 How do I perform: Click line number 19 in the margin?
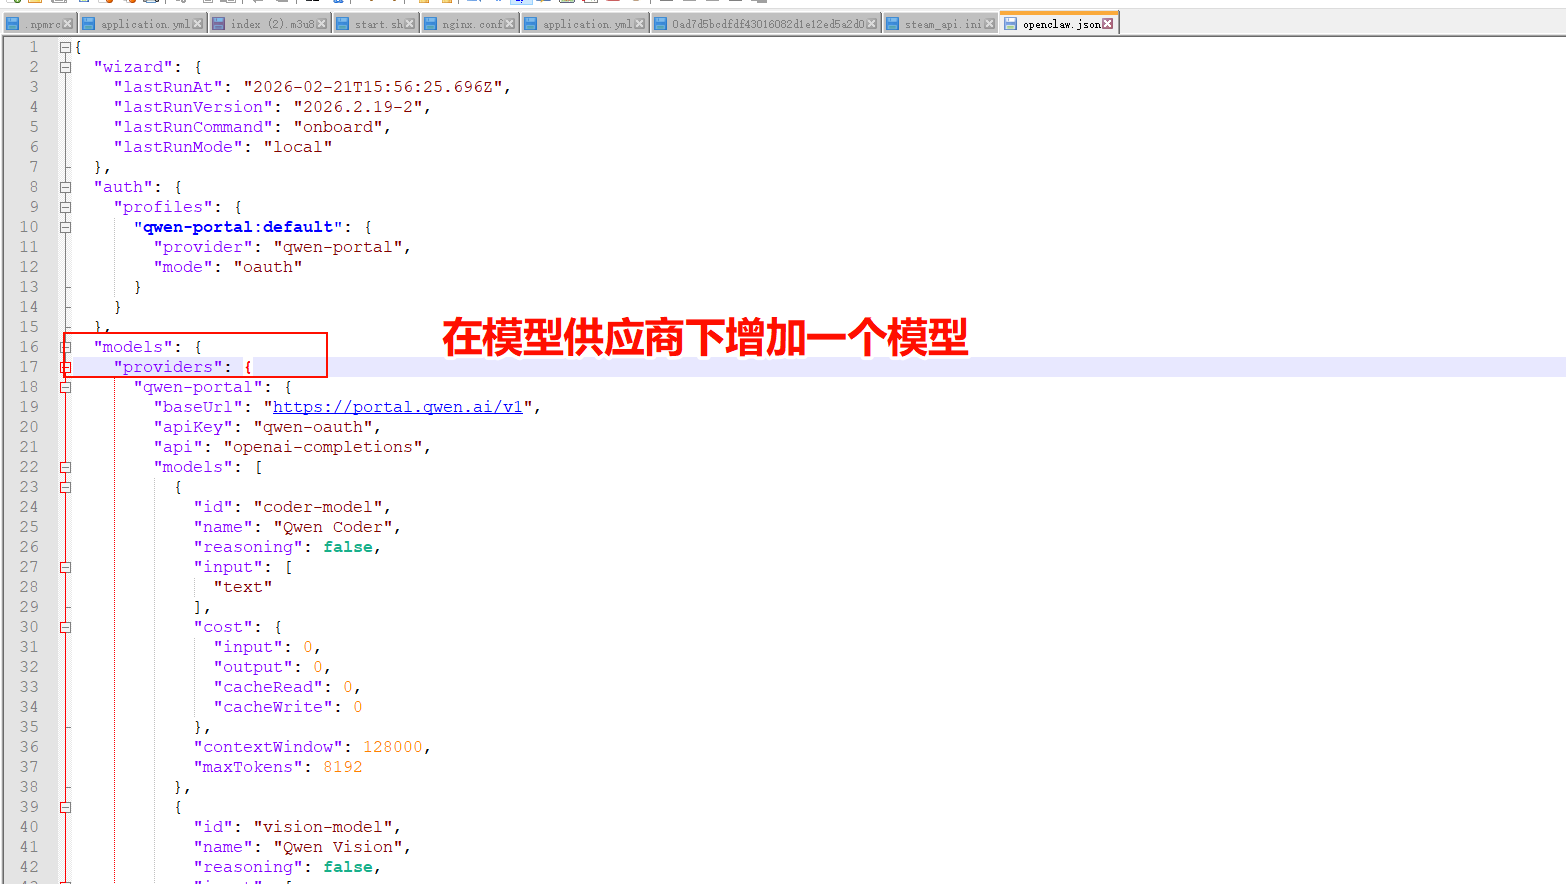(28, 406)
